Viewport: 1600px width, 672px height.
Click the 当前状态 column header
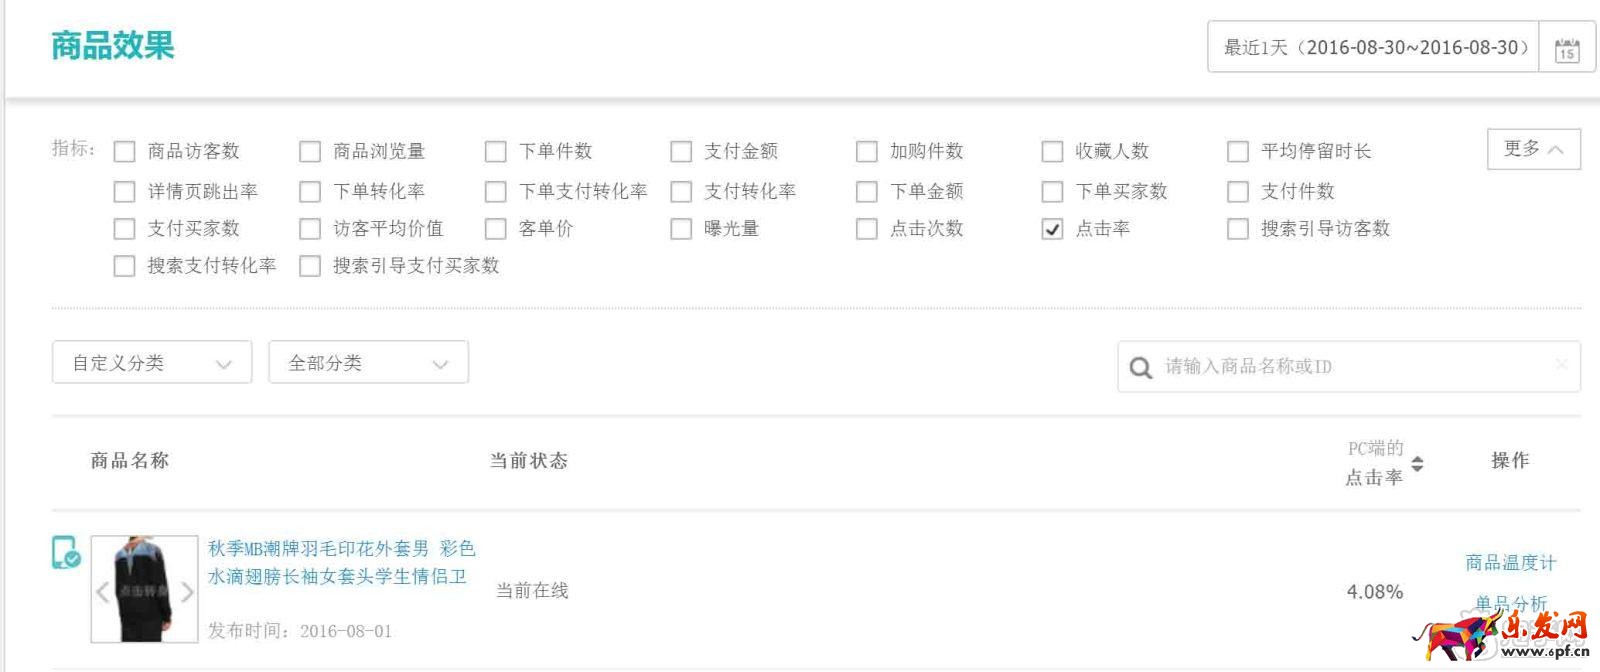tap(529, 461)
